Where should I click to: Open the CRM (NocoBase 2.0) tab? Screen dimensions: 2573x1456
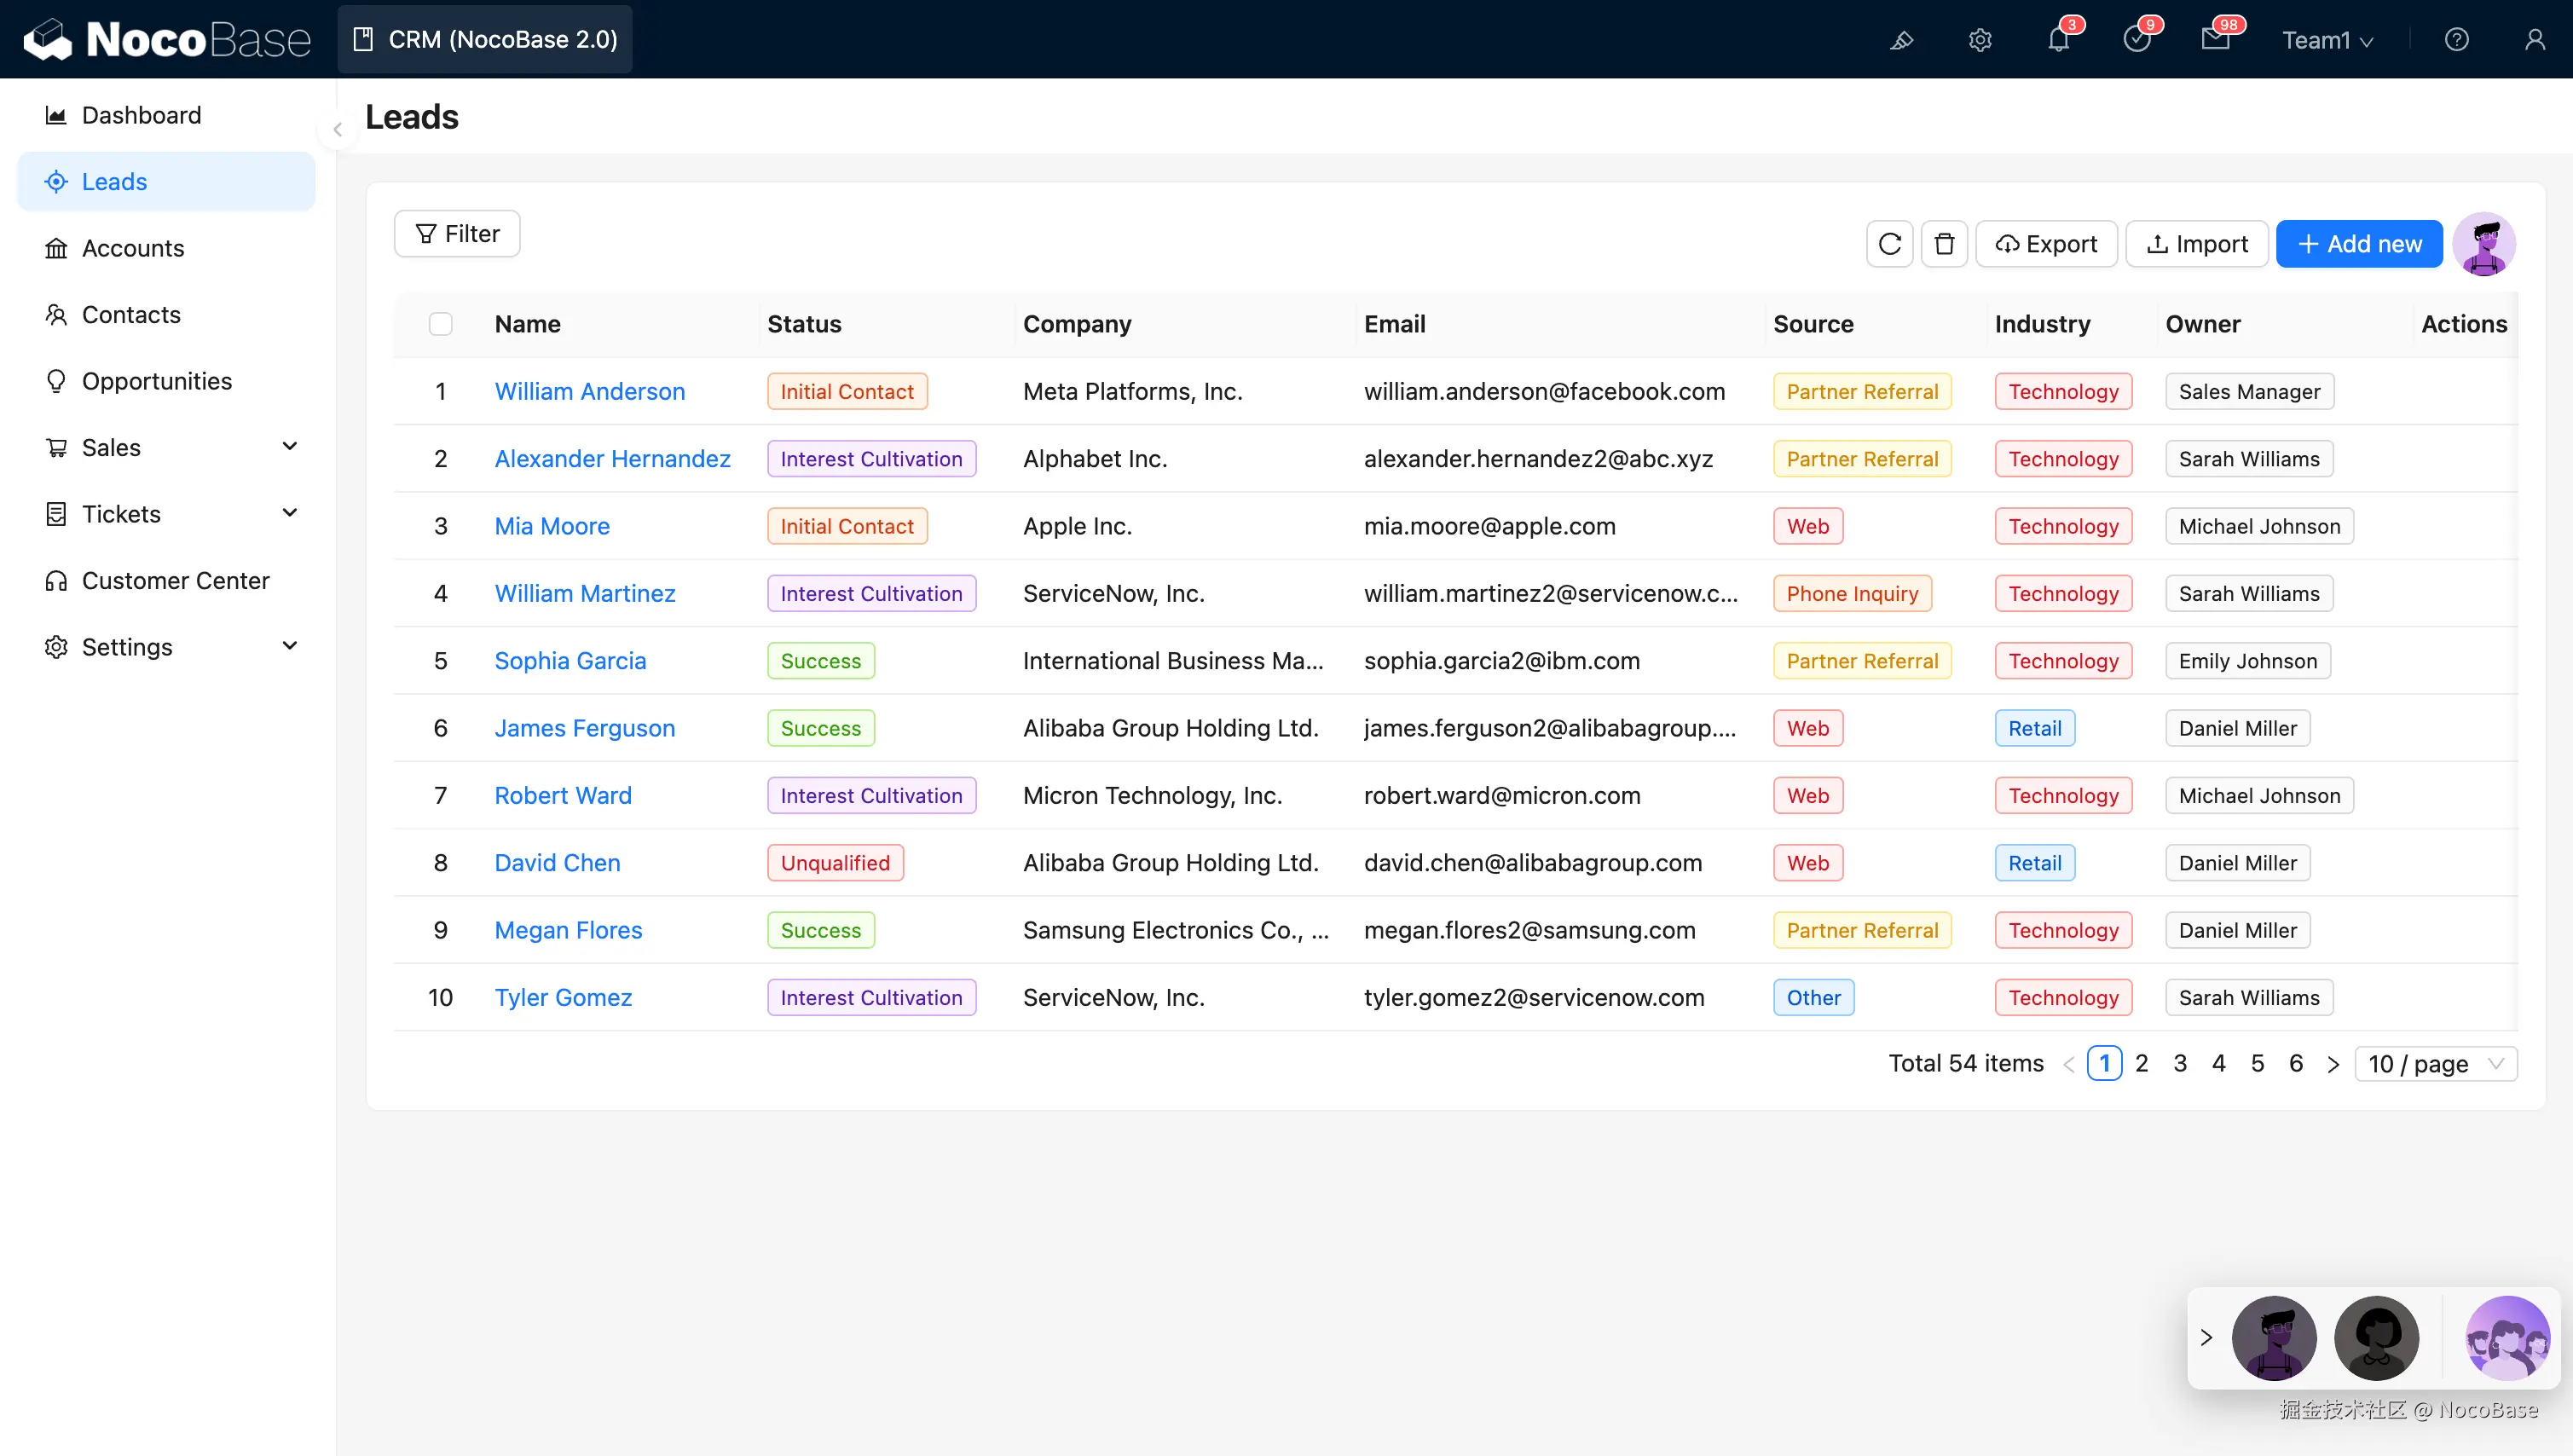(485, 40)
